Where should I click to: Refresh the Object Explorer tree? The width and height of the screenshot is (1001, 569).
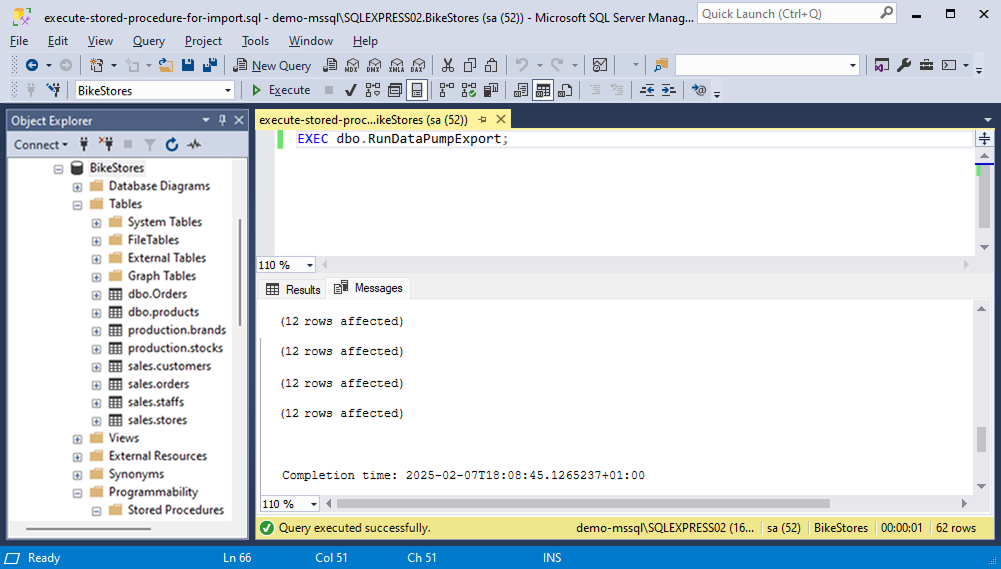[172, 145]
